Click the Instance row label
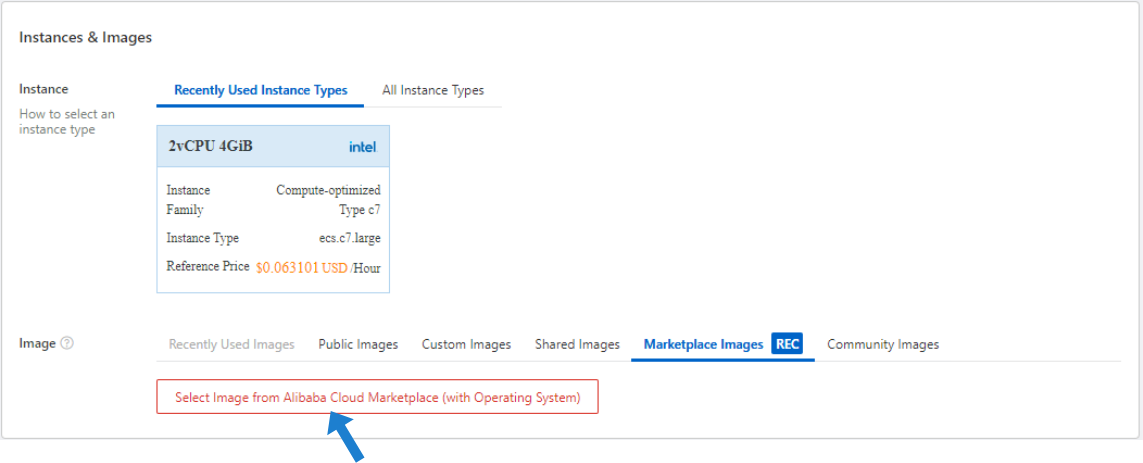 click(x=44, y=89)
